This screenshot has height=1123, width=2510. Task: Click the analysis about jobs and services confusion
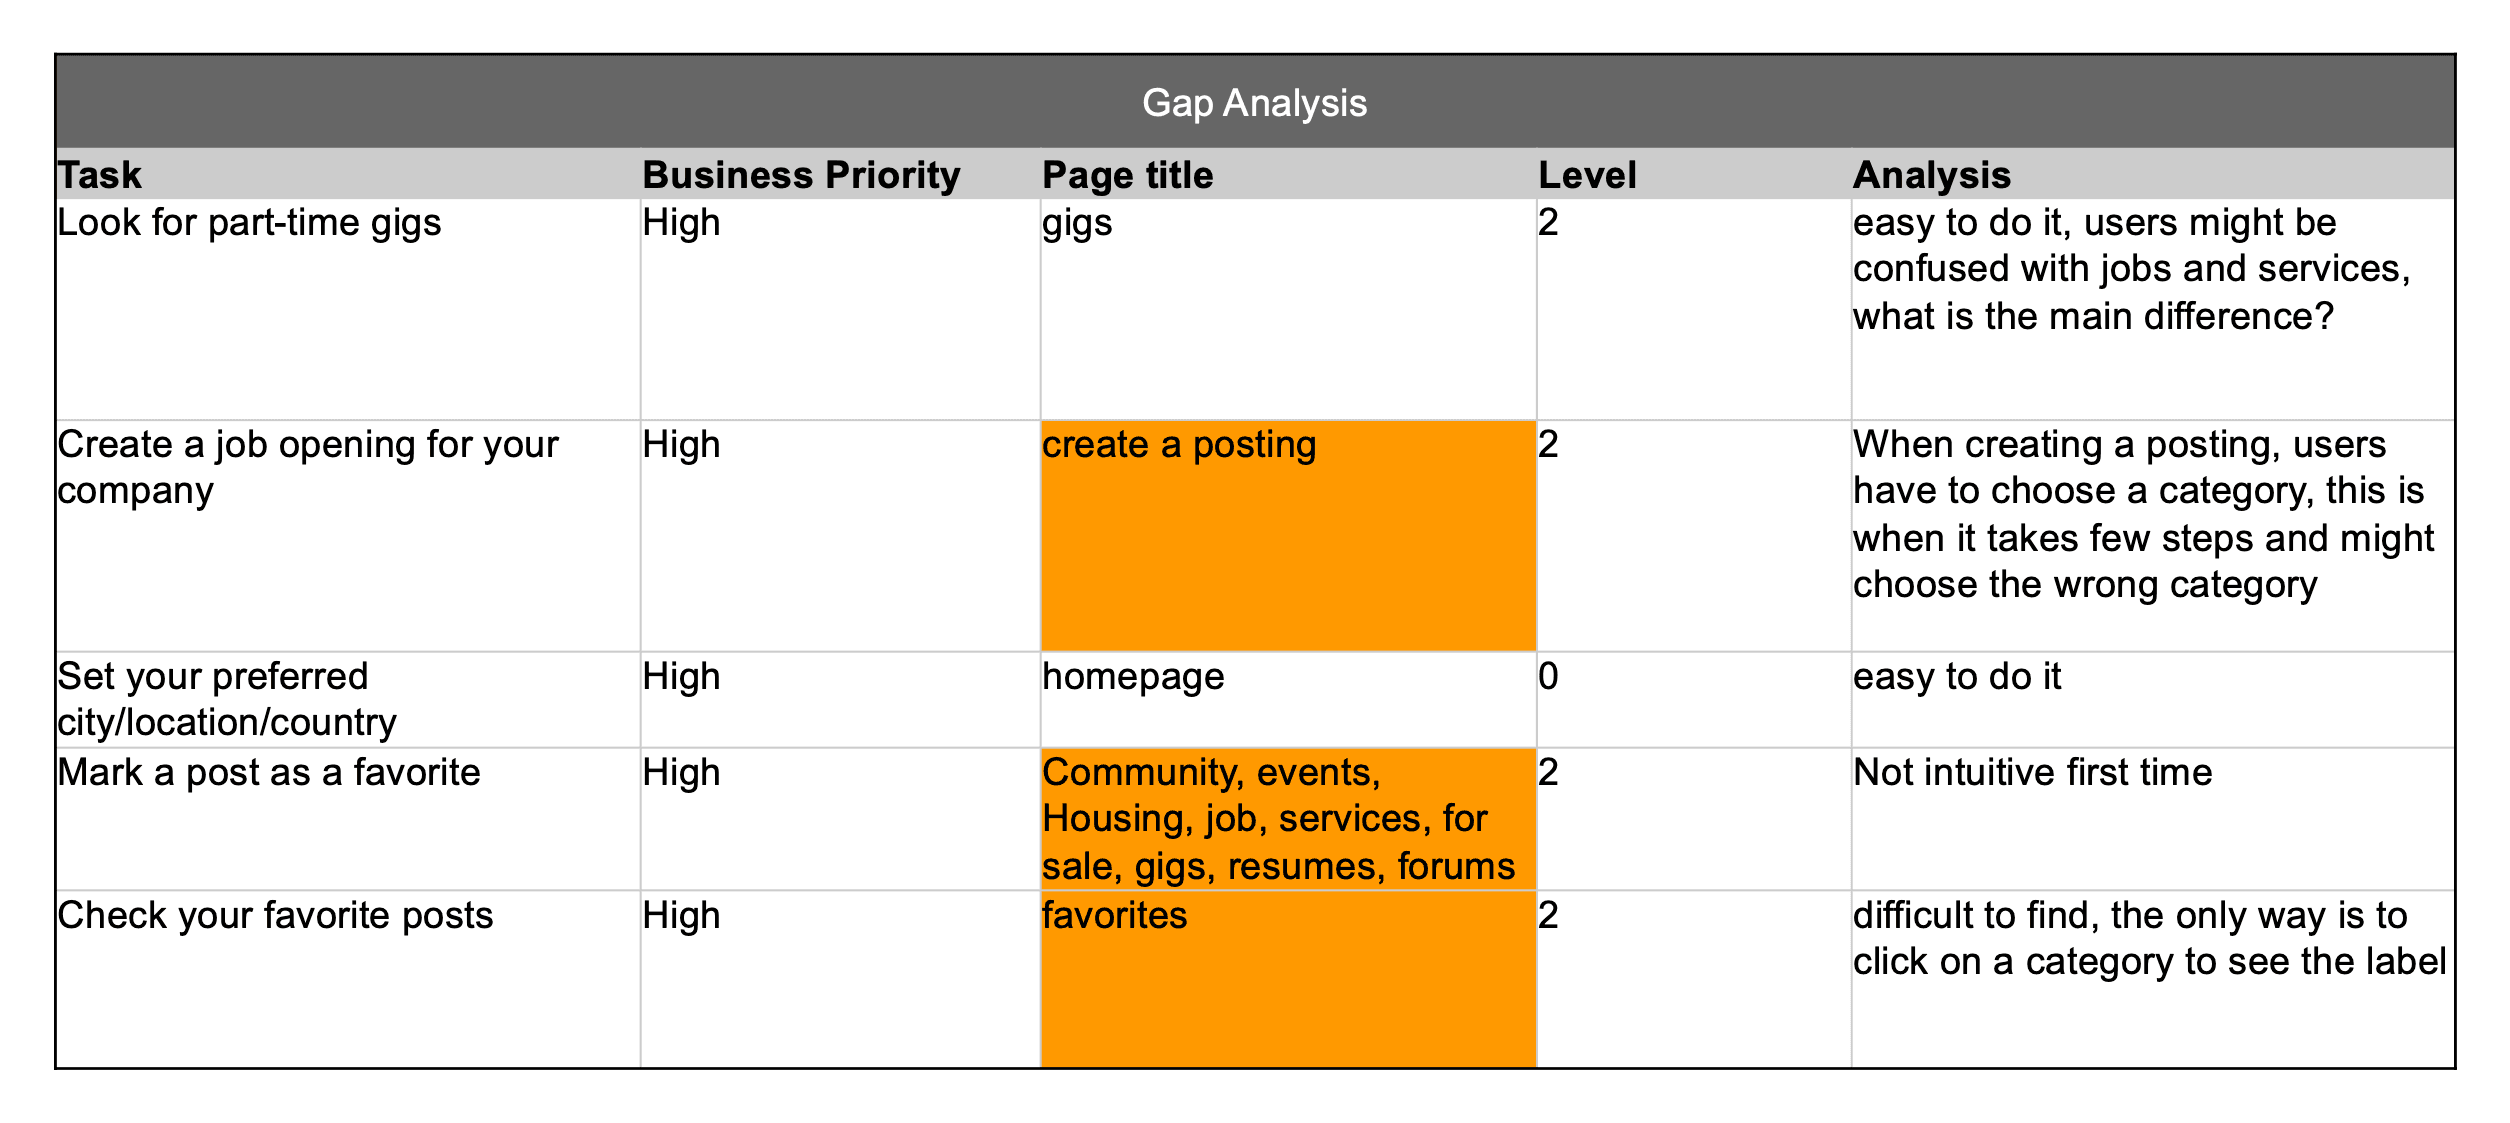tap(2130, 270)
